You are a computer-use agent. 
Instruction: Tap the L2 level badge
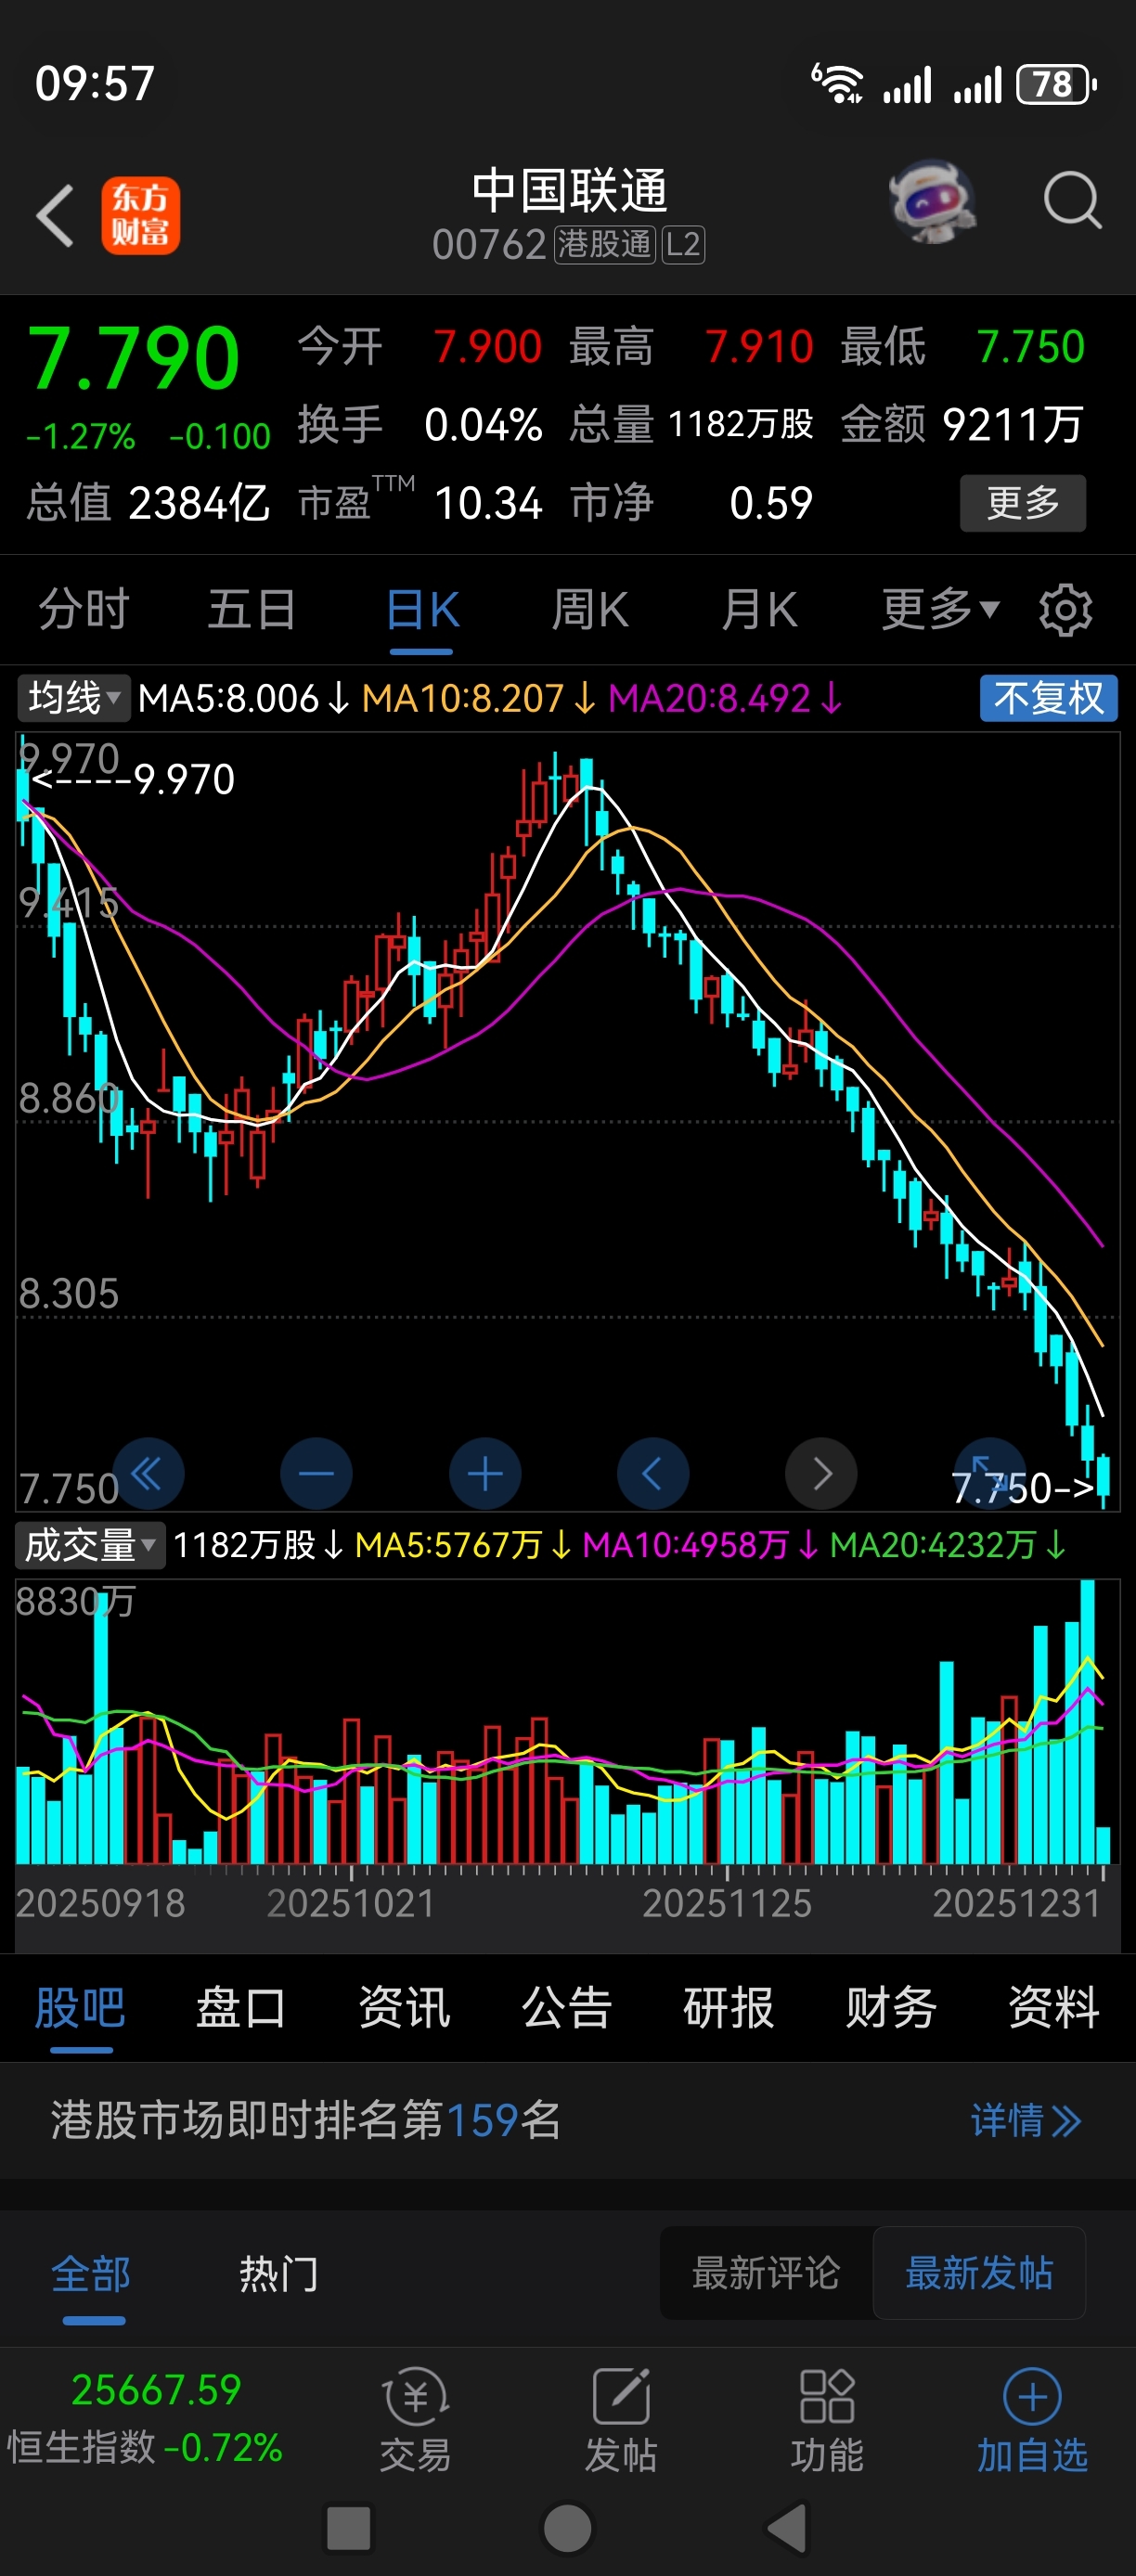pyautogui.click(x=683, y=244)
